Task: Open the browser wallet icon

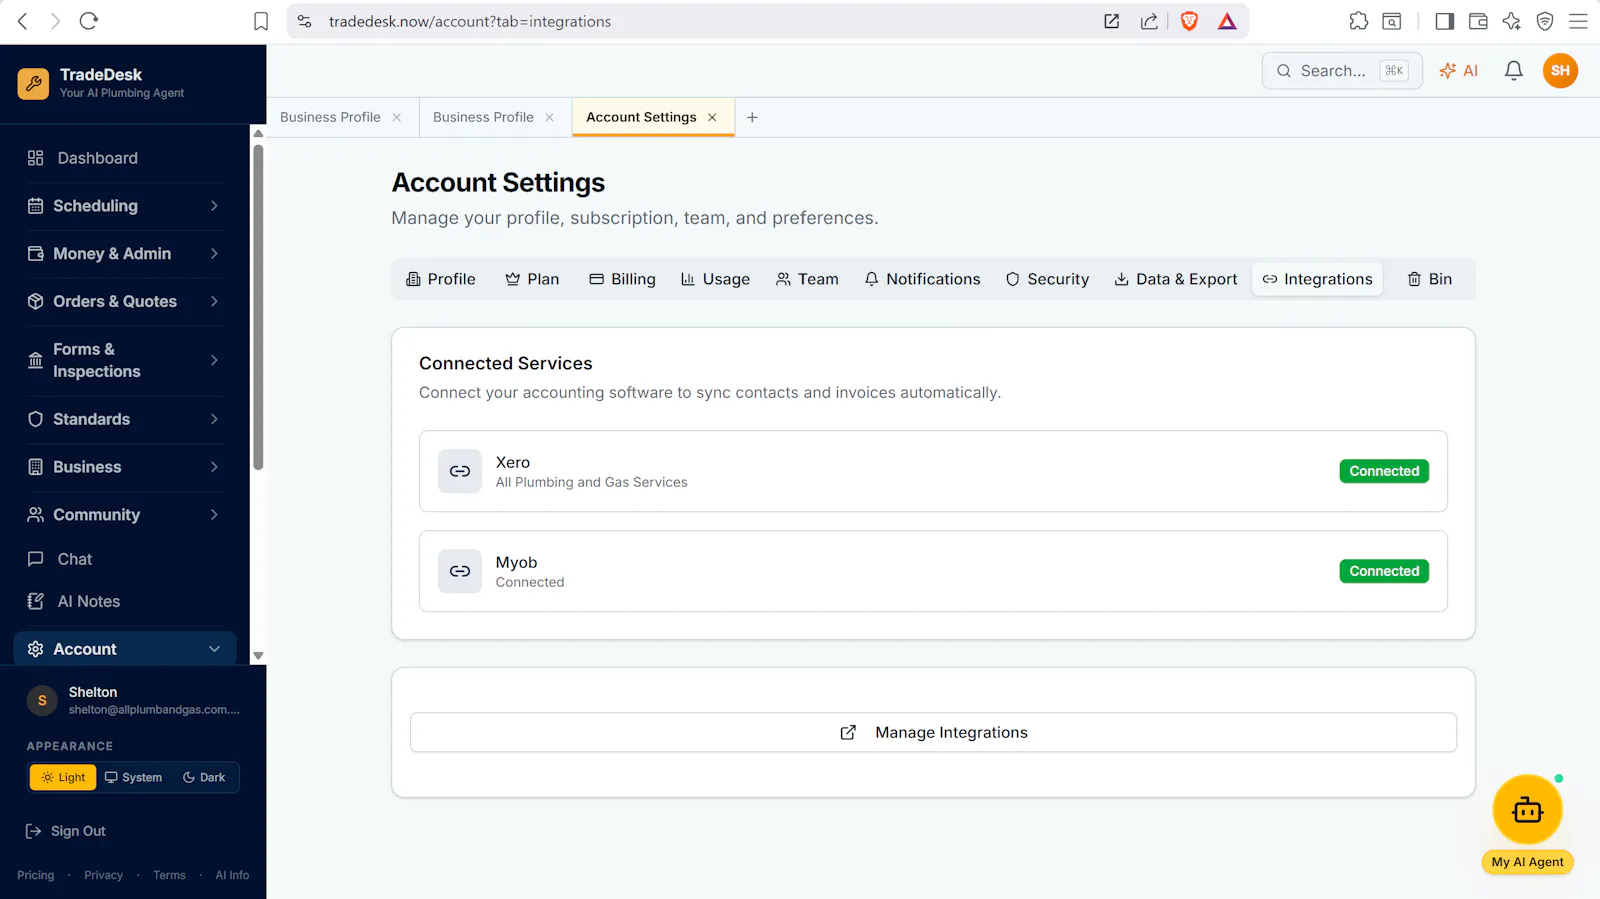Action: click(1478, 21)
